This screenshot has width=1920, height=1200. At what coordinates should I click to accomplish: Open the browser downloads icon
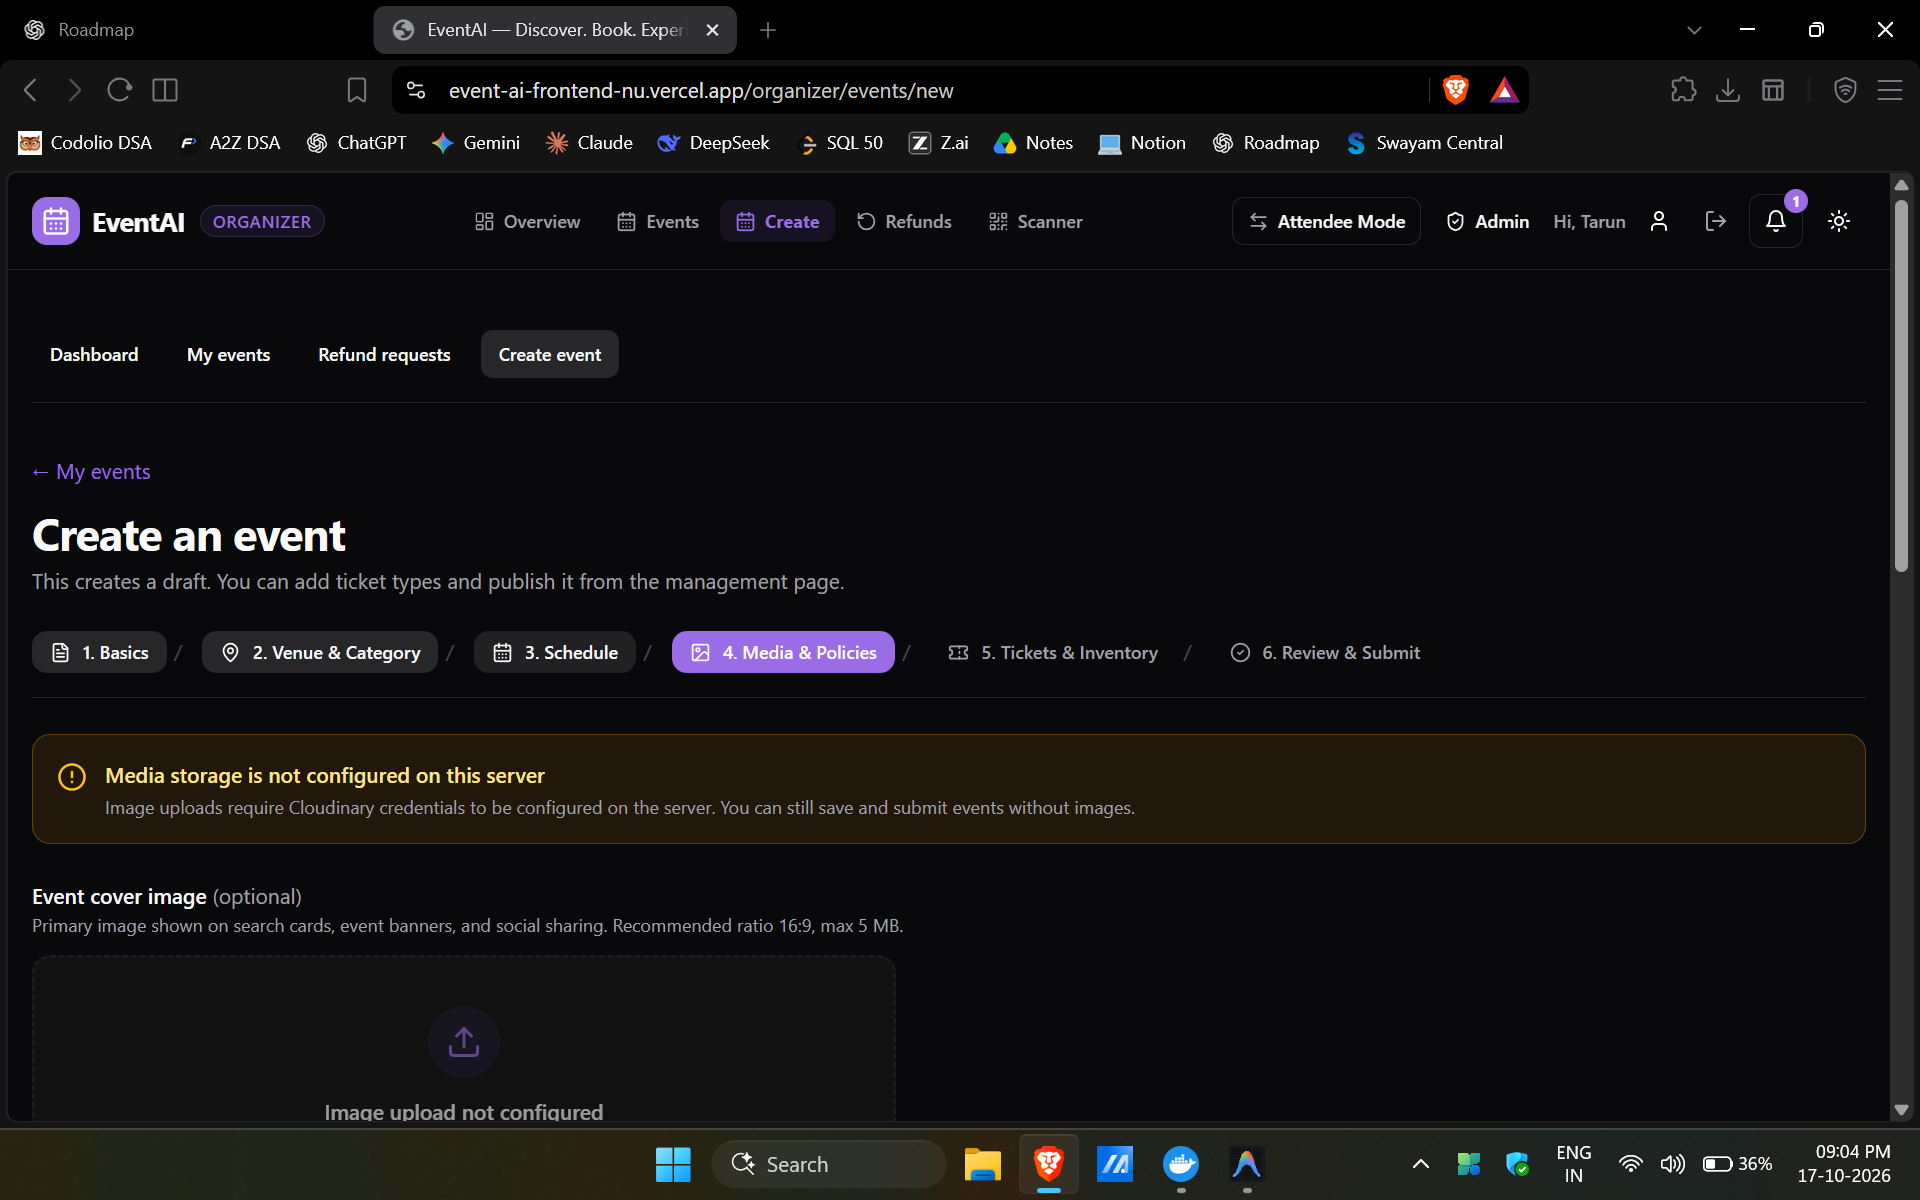1727,90
